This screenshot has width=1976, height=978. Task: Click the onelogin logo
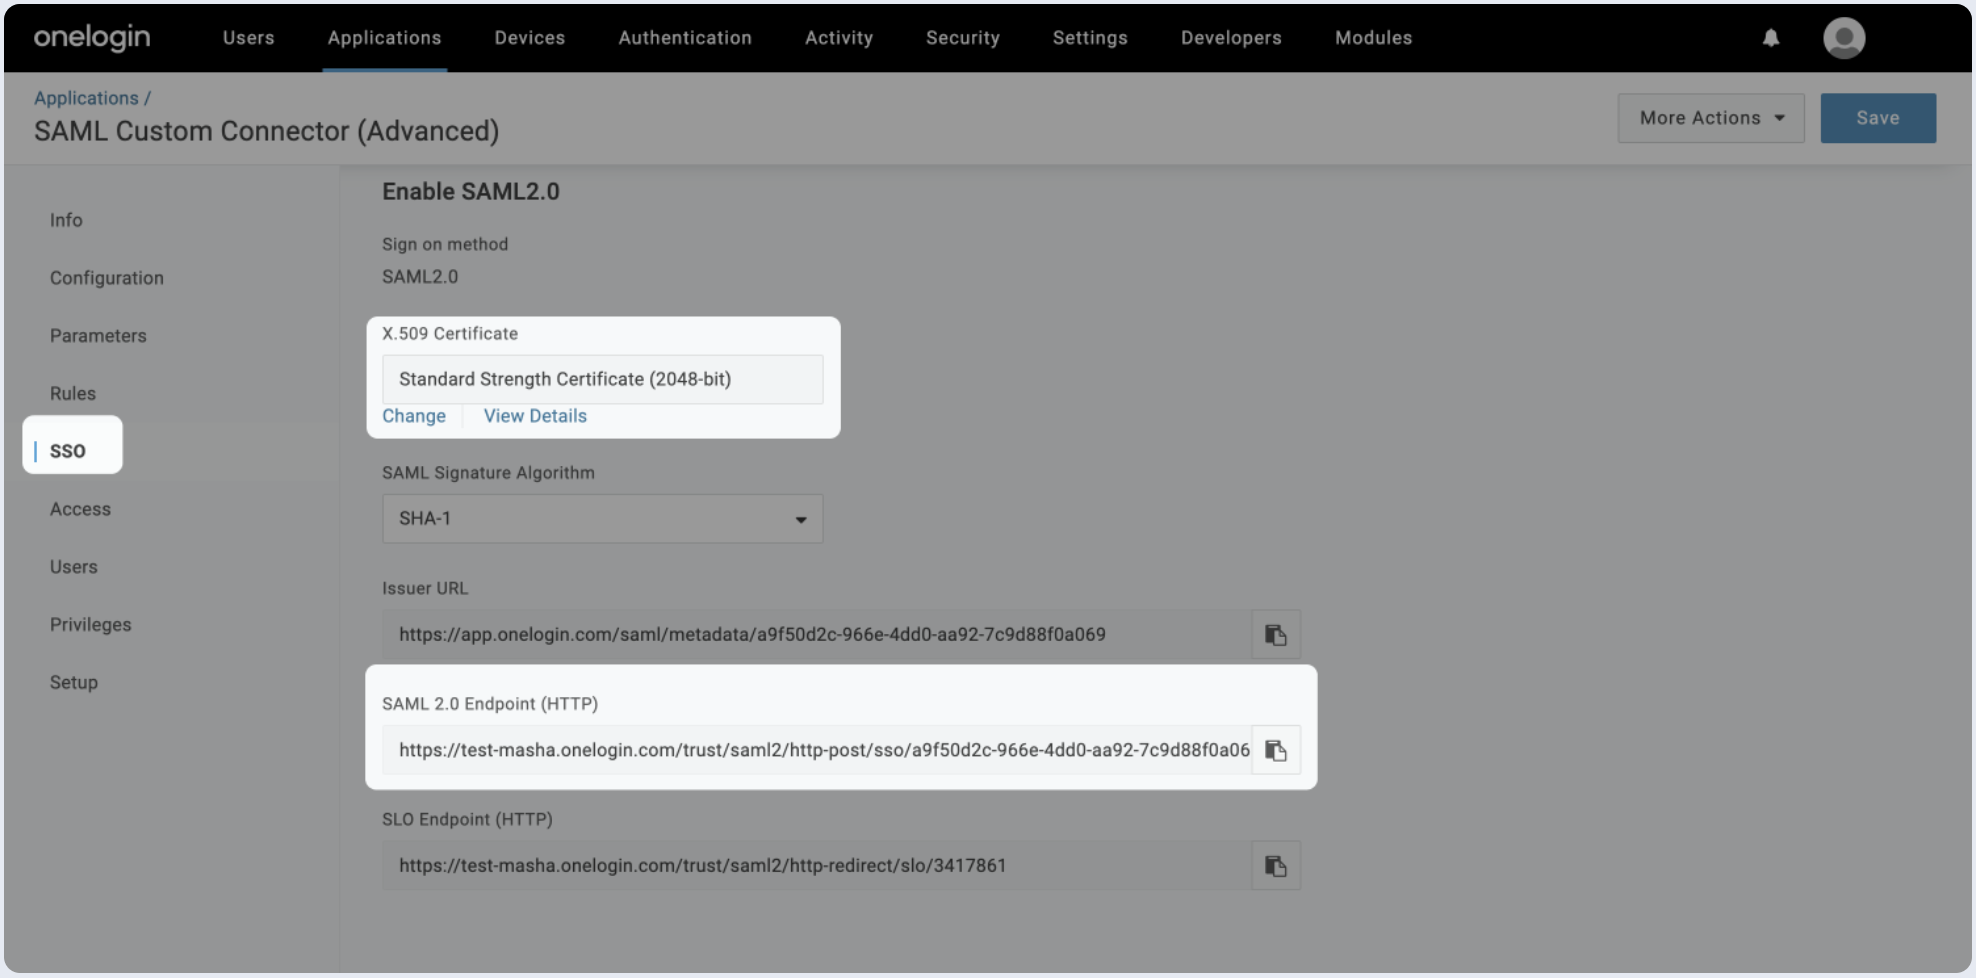pos(92,38)
